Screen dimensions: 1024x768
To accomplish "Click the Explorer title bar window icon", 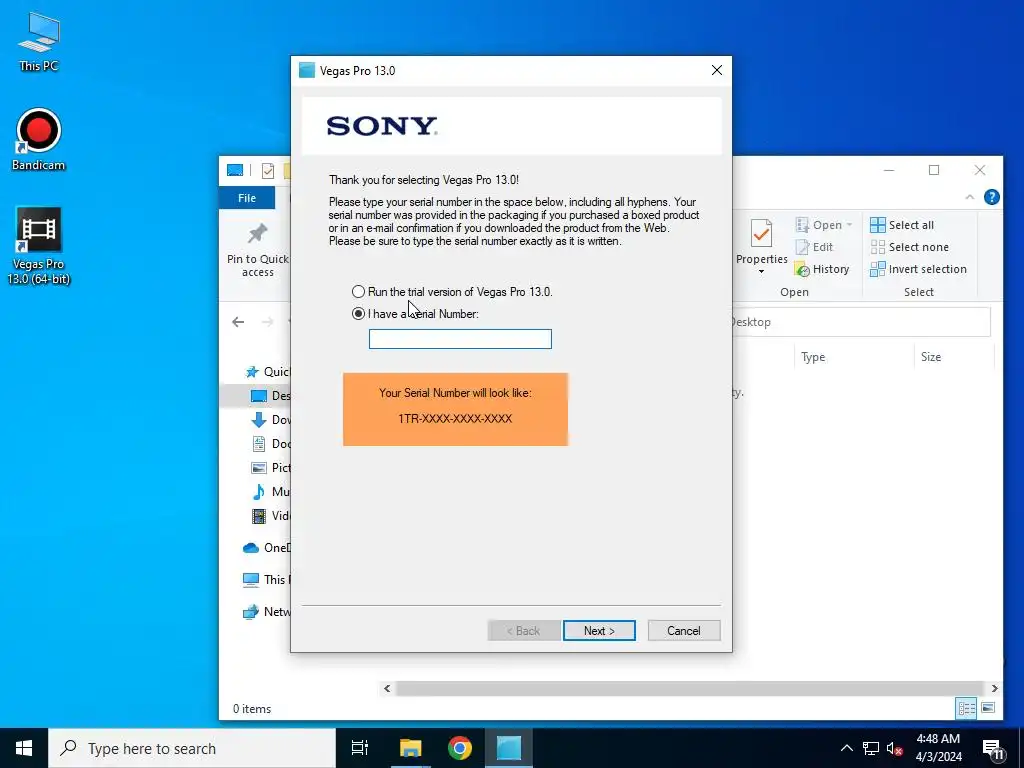I will [x=235, y=170].
